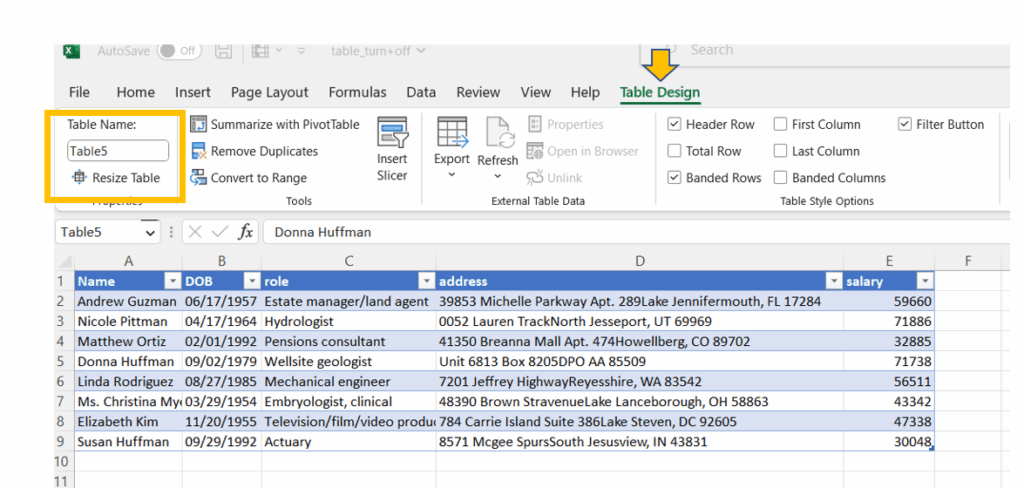1024x488 pixels.
Task: Click the formula bar showing Donna Huffman
Action: point(637,232)
